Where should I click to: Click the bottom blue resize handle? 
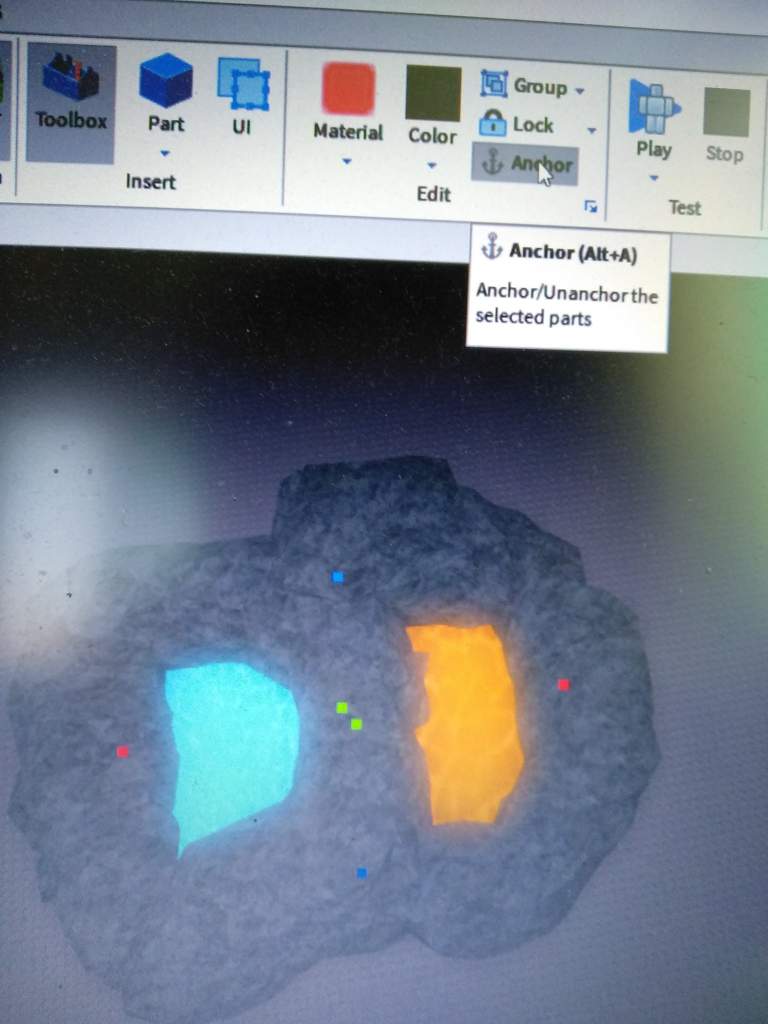coord(361,872)
